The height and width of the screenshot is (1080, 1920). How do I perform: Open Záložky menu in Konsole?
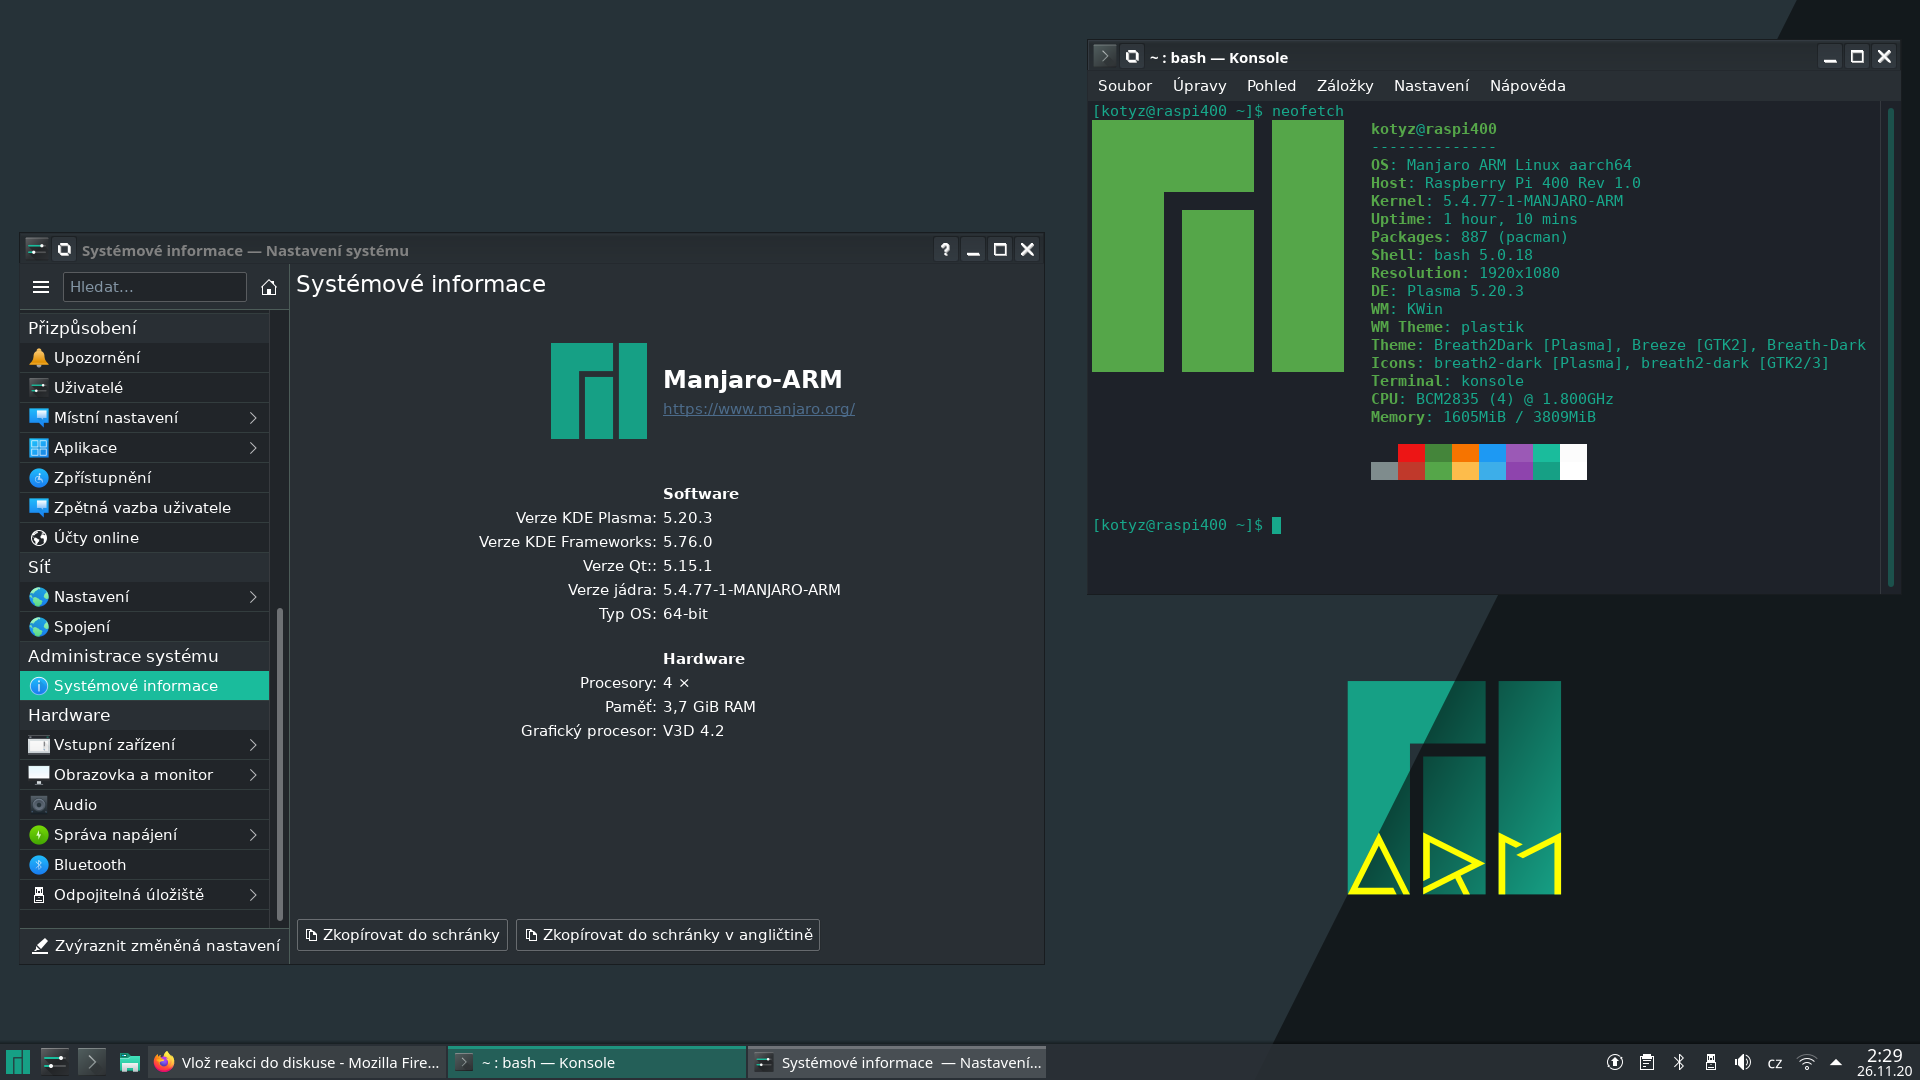point(1345,86)
